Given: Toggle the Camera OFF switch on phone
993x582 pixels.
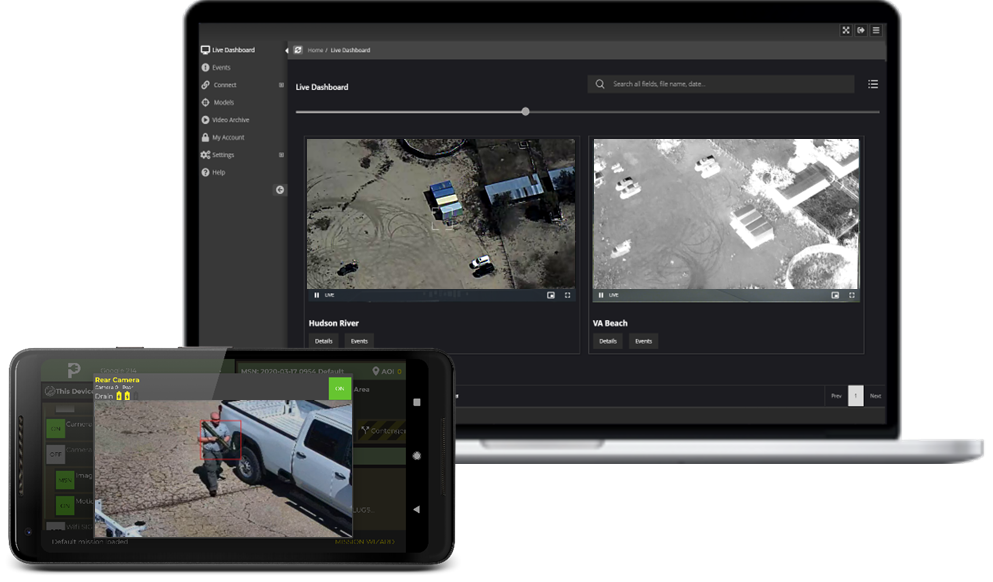Looking at the screenshot, I should [56, 453].
